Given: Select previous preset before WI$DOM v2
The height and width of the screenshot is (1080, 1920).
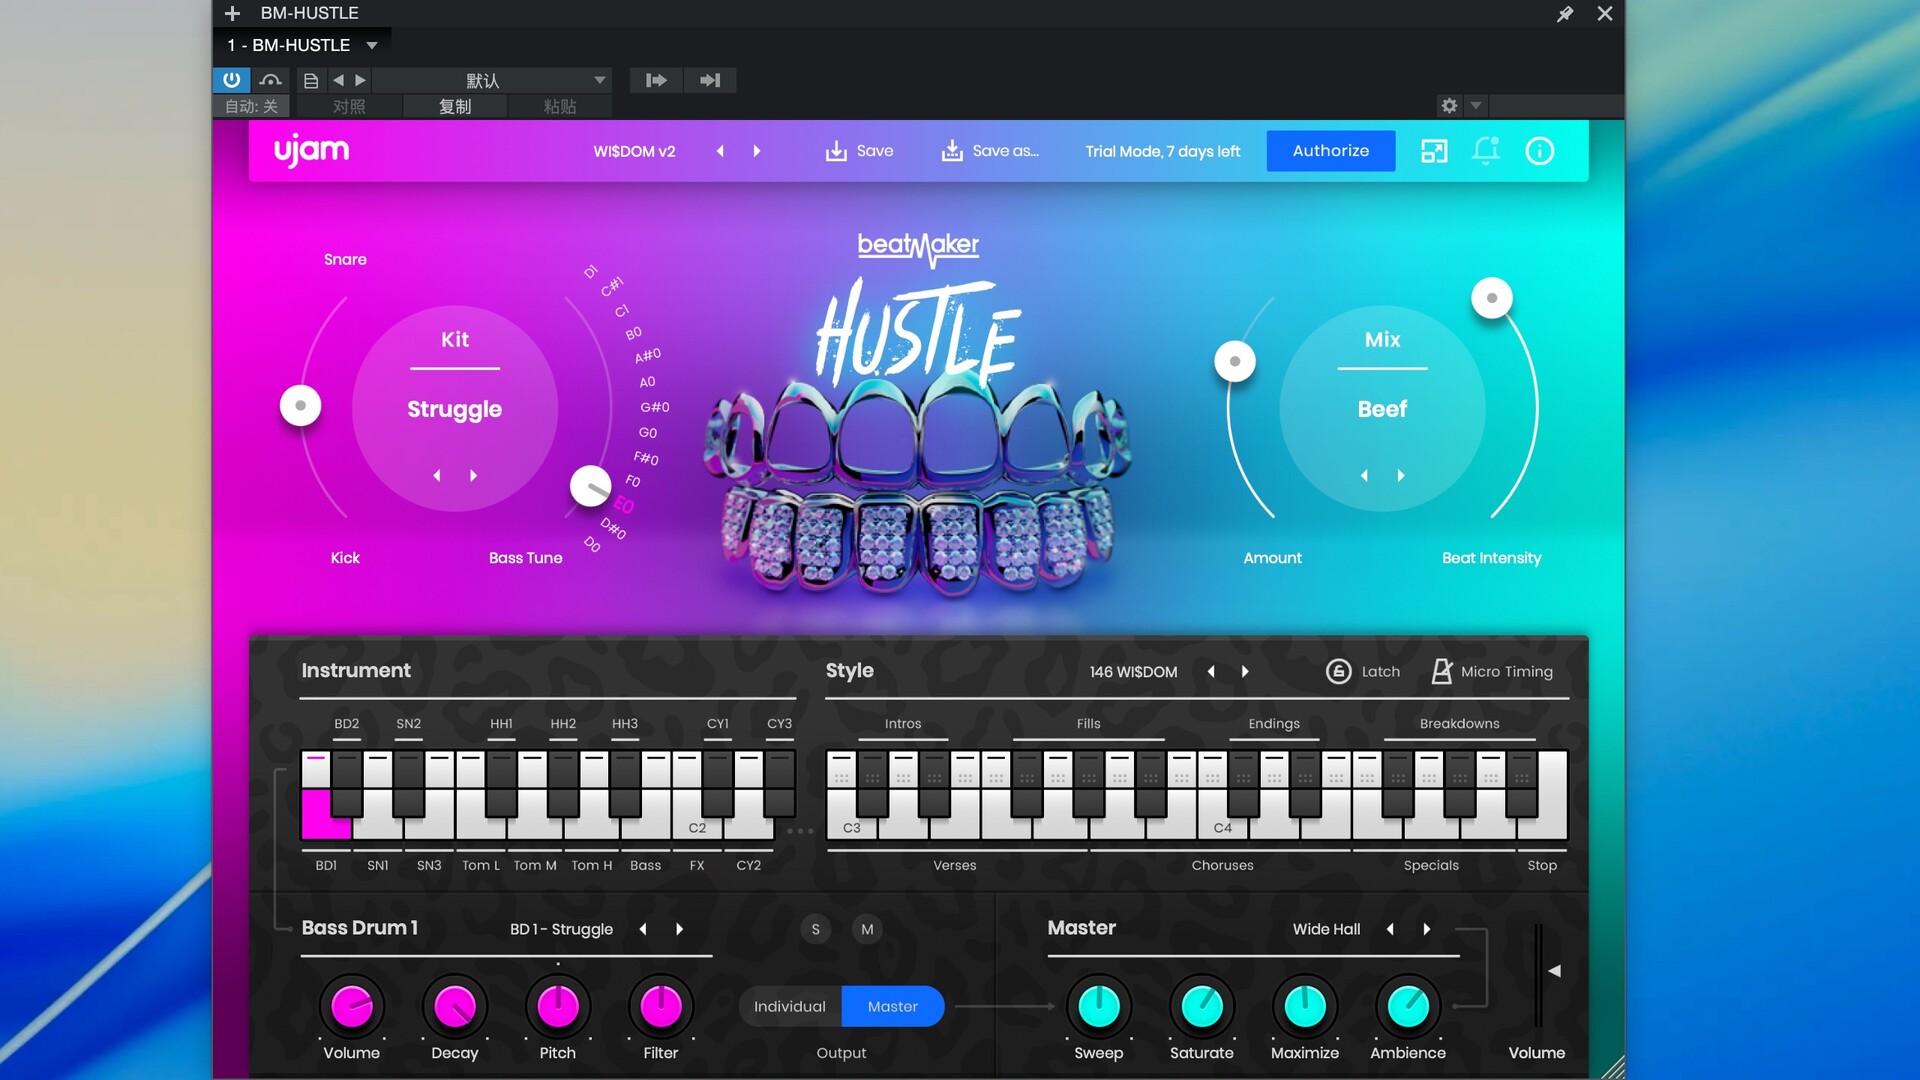Looking at the screenshot, I should click(x=720, y=151).
